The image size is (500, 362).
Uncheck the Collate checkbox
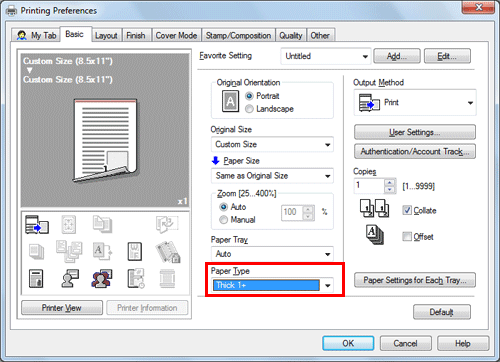[x=407, y=210]
